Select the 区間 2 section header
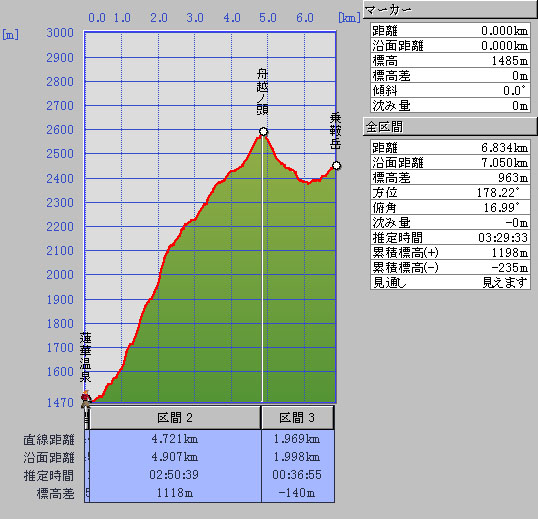Viewport: 538px width, 519px height. 175,418
